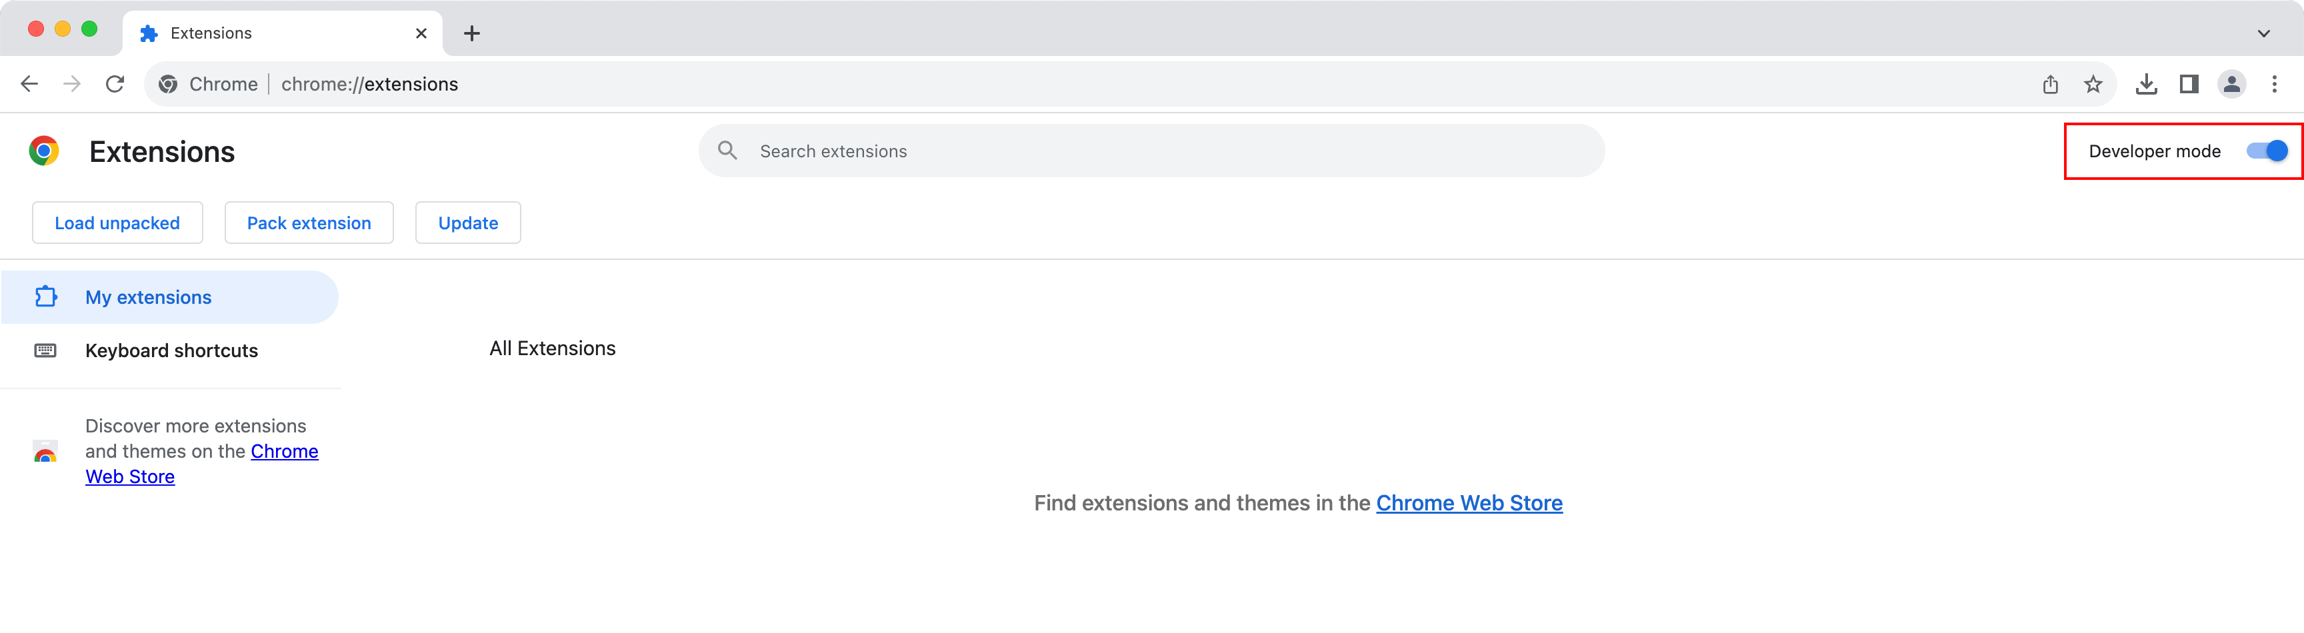The width and height of the screenshot is (2304, 633).
Task: Open Chrome's three-dot menu
Action: pyautogui.click(x=2275, y=85)
